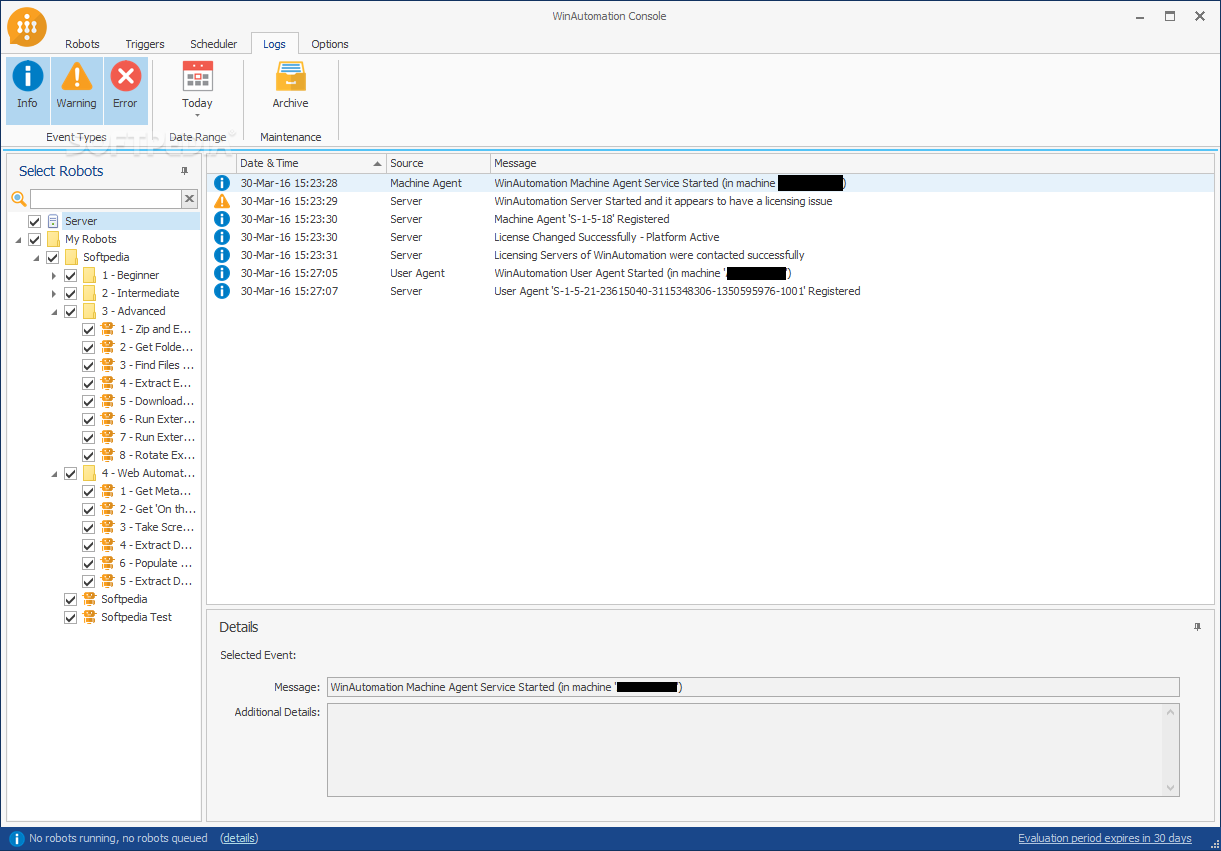Click the folder icon of My Robots

click(x=53, y=239)
